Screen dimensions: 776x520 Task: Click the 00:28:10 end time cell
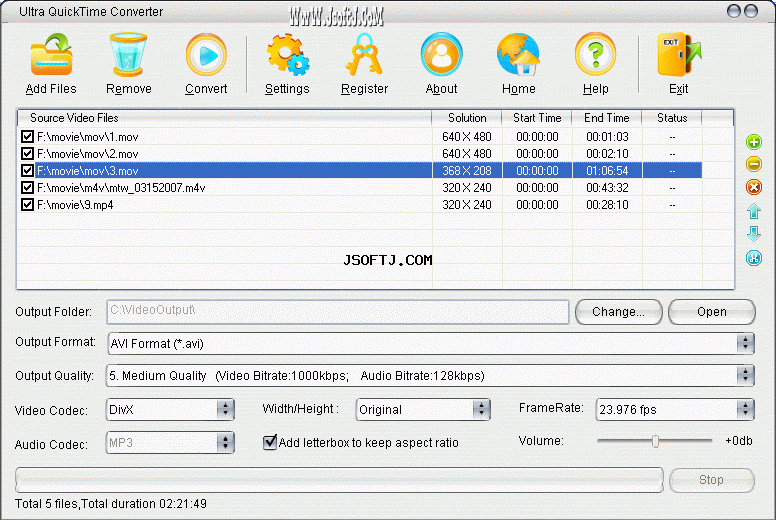click(607, 204)
